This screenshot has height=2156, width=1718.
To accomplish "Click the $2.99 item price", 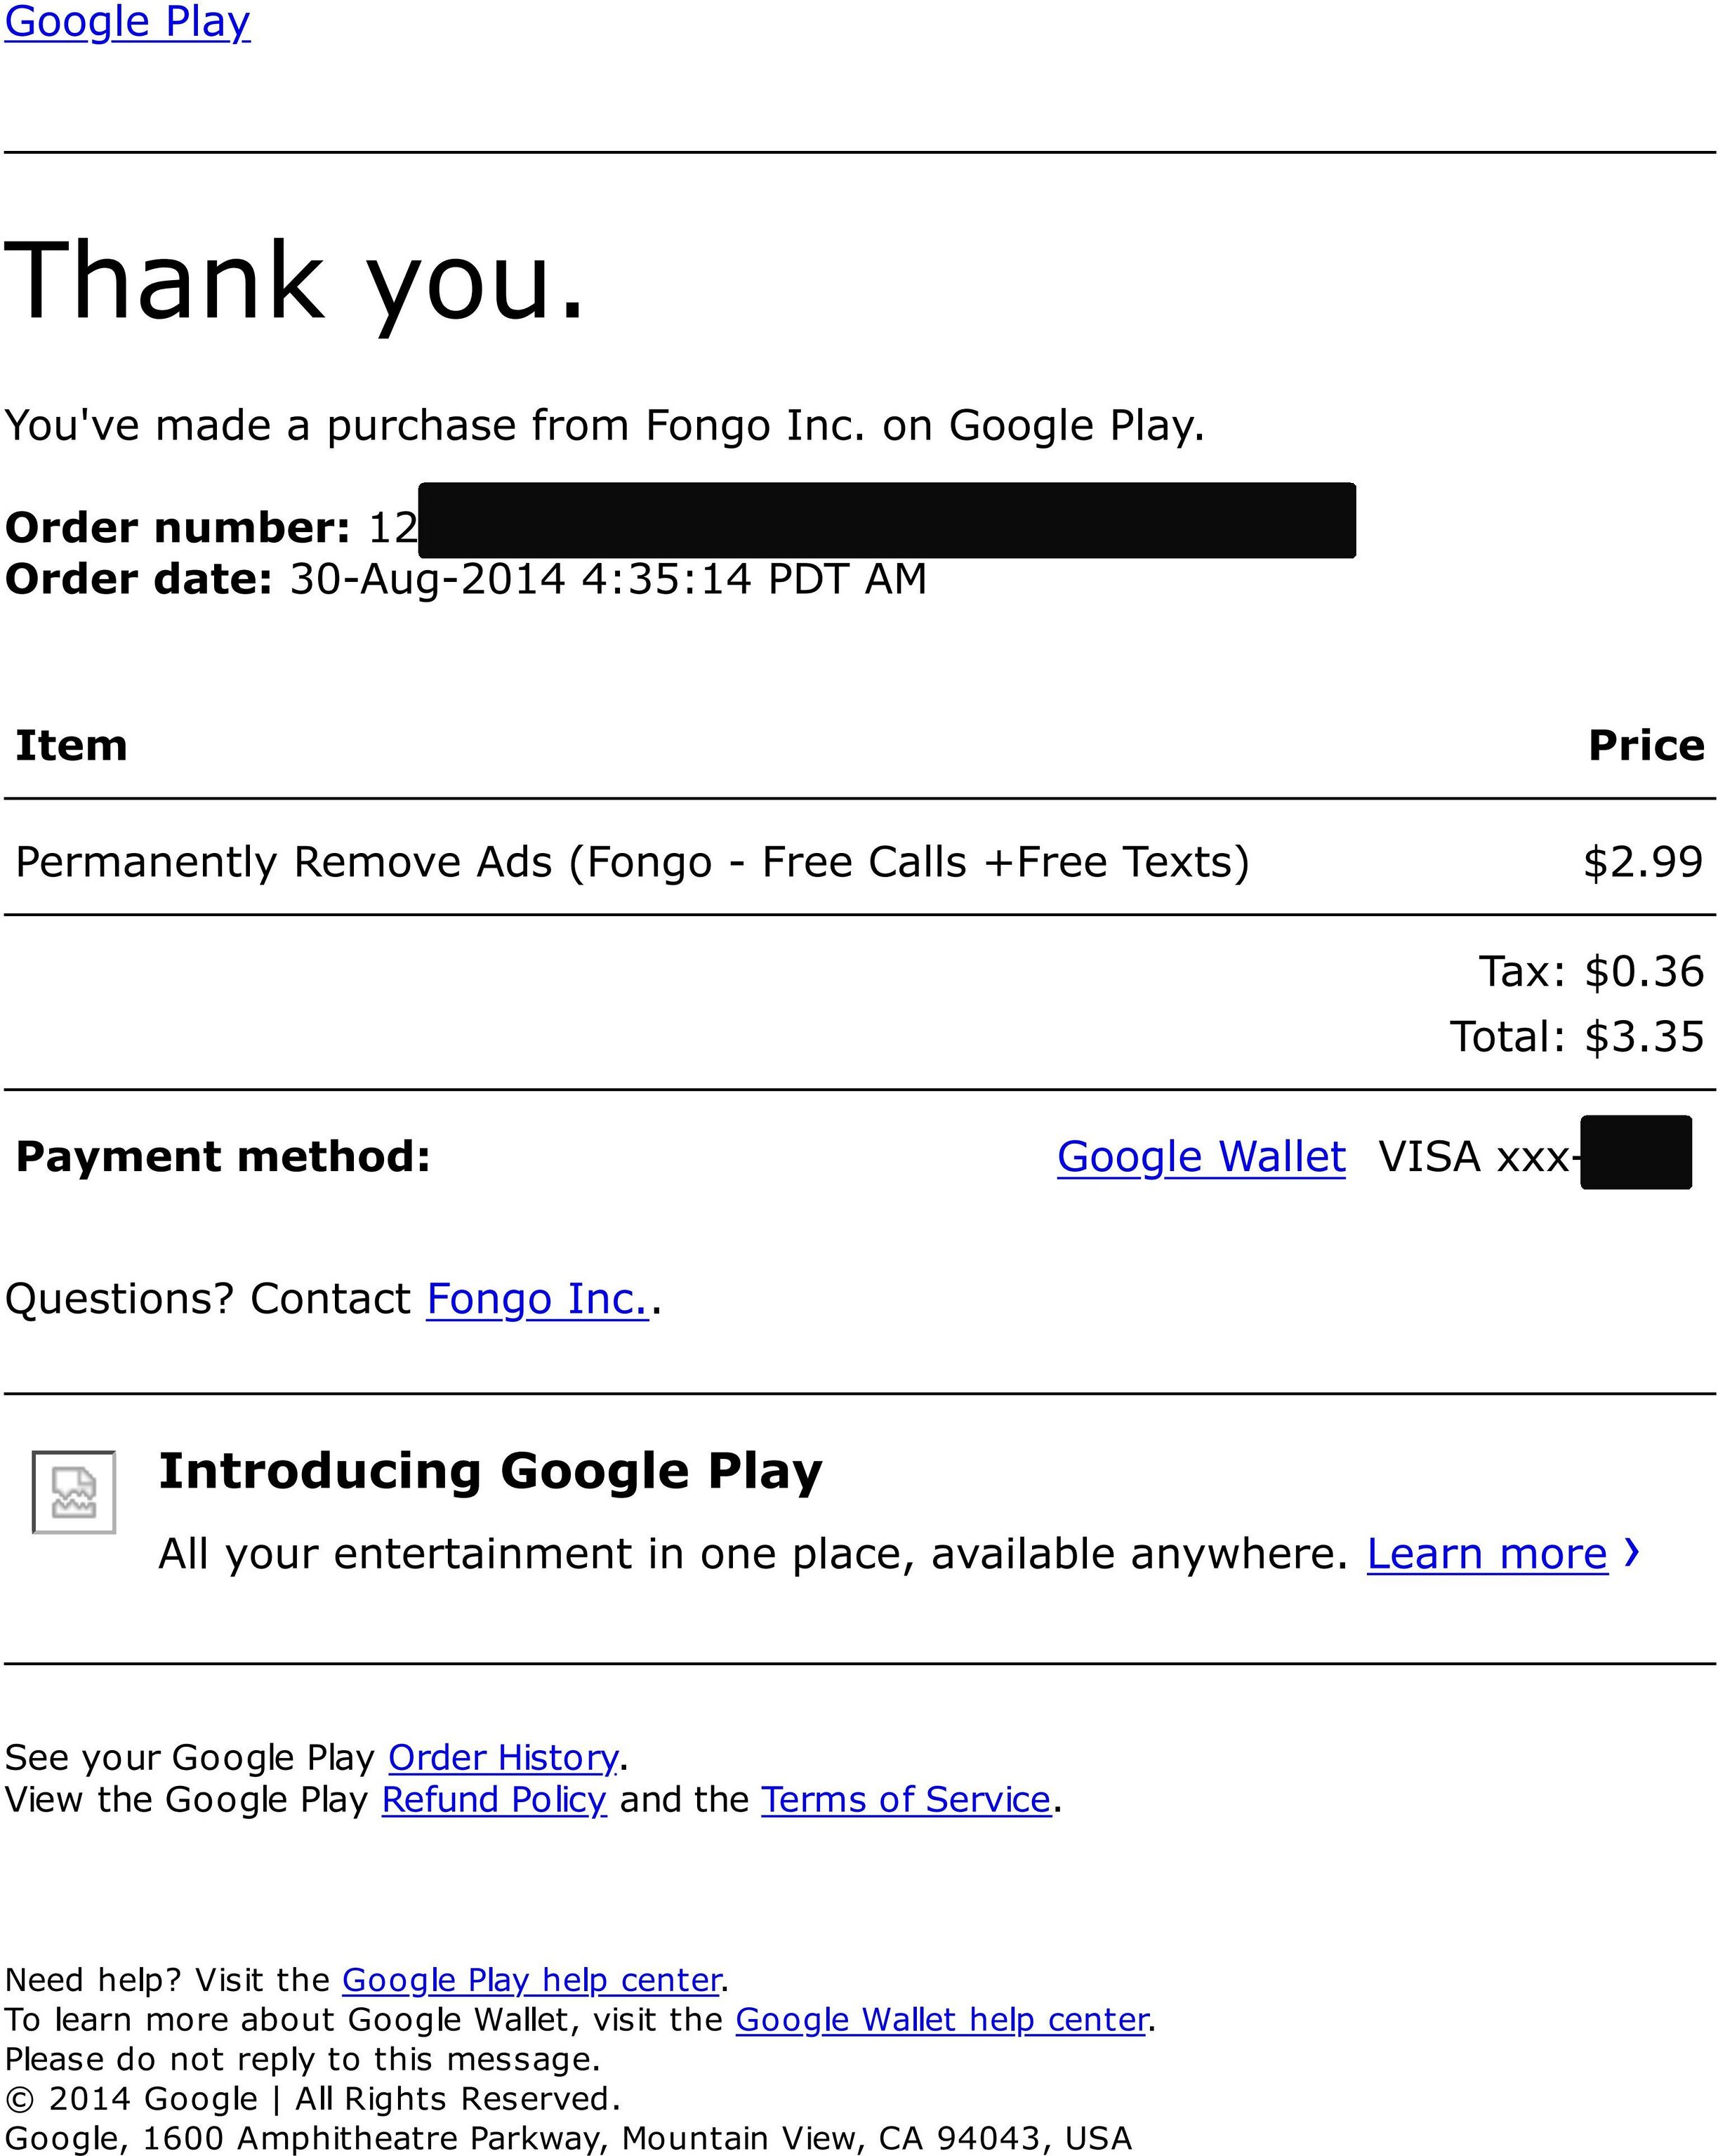I will pyautogui.click(x=1643, y=862).
